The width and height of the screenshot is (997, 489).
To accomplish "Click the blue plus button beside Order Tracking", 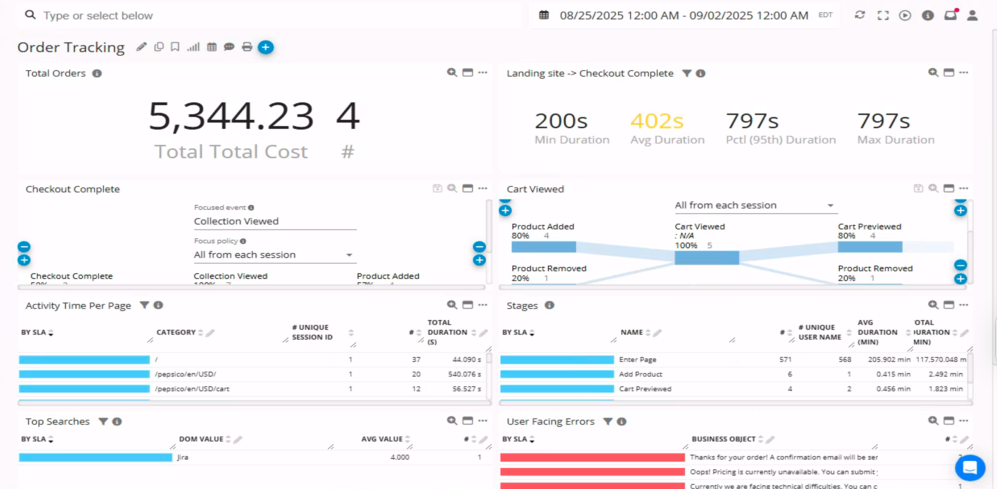I will click(x=266, y=47).
